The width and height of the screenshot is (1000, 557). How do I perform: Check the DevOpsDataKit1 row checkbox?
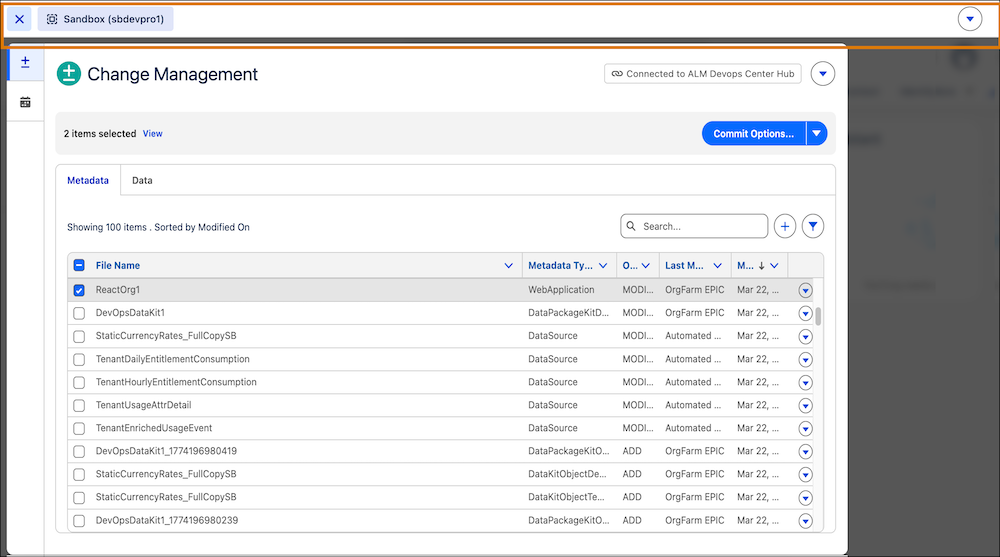pyautogui.click(x=79, y=313)
